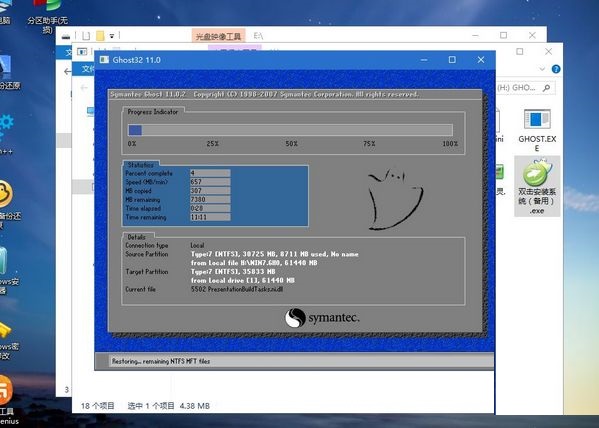Click the blue gear desktop icon
The height and width of the screenshot is (428, 599).
click(x=5, y=126)
